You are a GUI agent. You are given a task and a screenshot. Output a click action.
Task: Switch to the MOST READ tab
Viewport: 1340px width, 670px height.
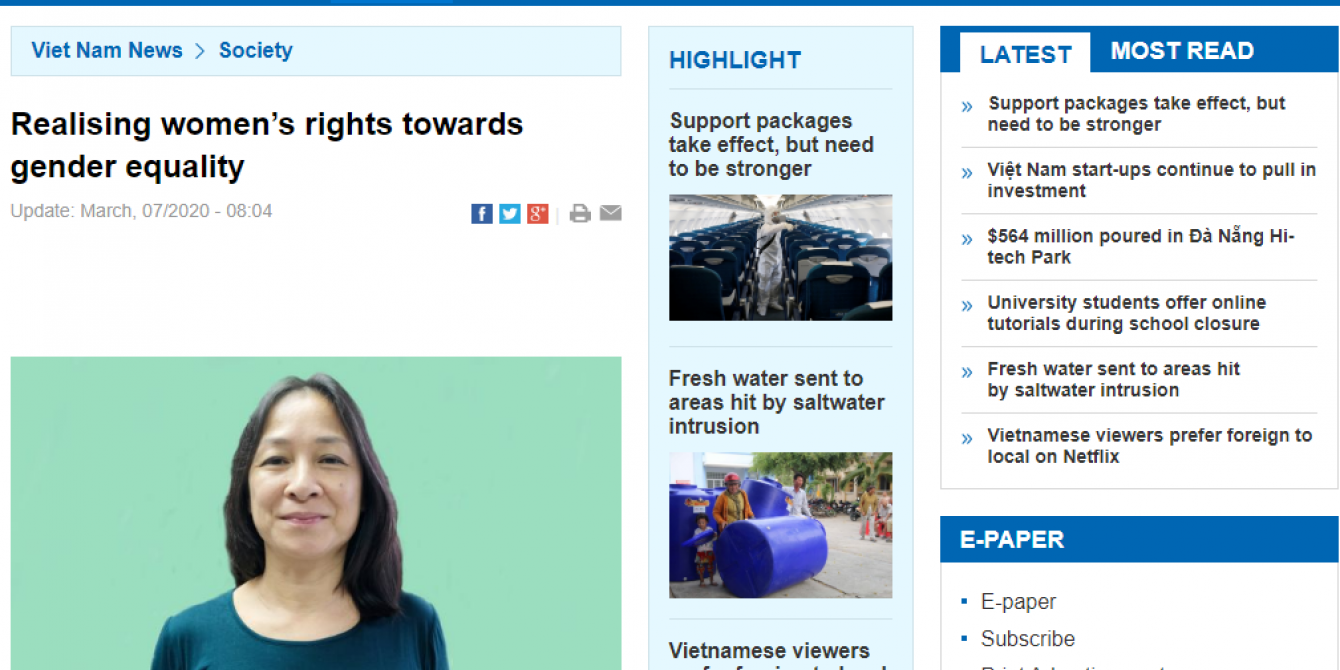pyautogui.click(x=1182, y=51)
